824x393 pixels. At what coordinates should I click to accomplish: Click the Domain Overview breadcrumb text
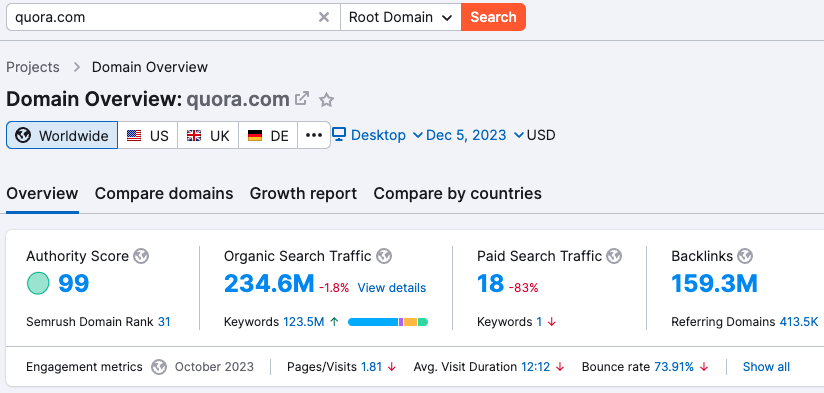[x=150, y=67]
